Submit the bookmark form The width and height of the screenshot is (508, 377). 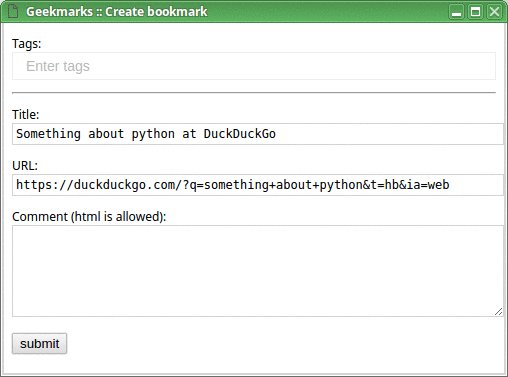pos(39,343)
